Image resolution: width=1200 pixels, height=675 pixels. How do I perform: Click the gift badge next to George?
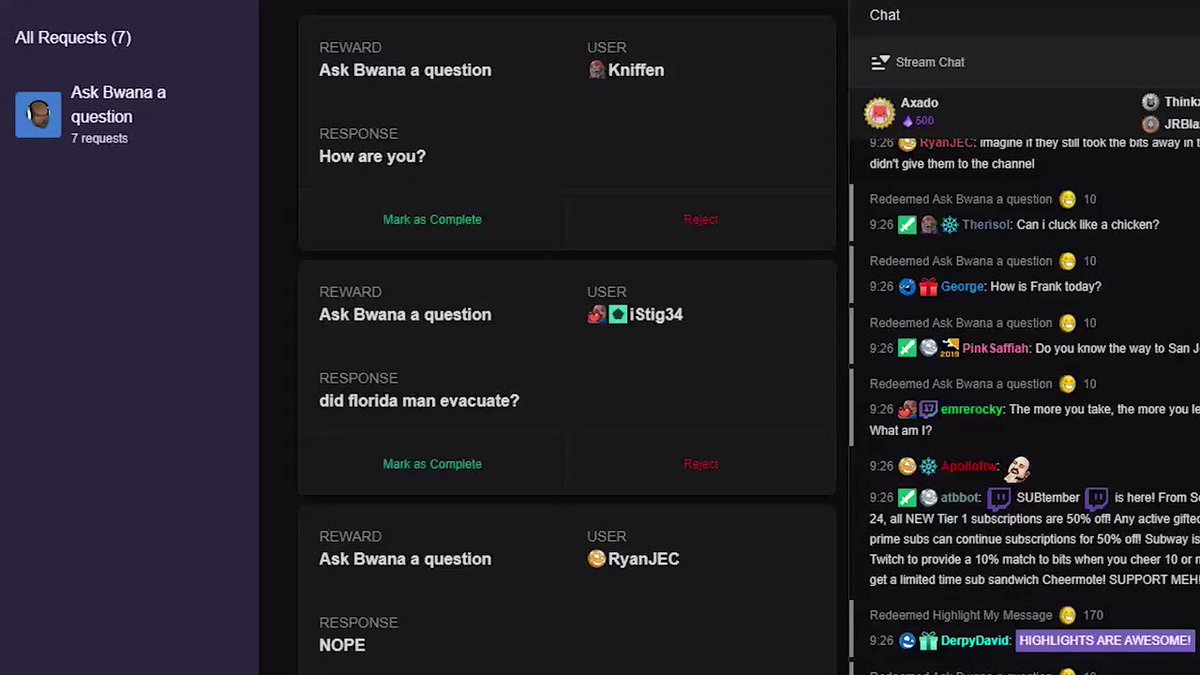click(x=928, y=287)
